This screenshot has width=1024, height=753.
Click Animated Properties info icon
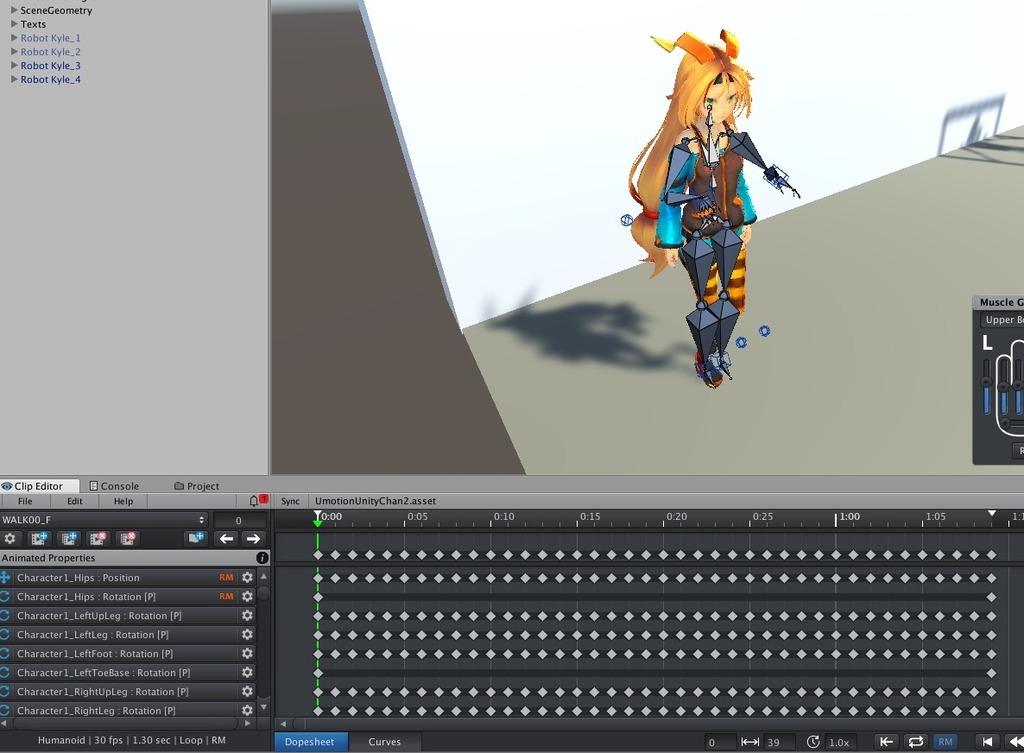262,558
